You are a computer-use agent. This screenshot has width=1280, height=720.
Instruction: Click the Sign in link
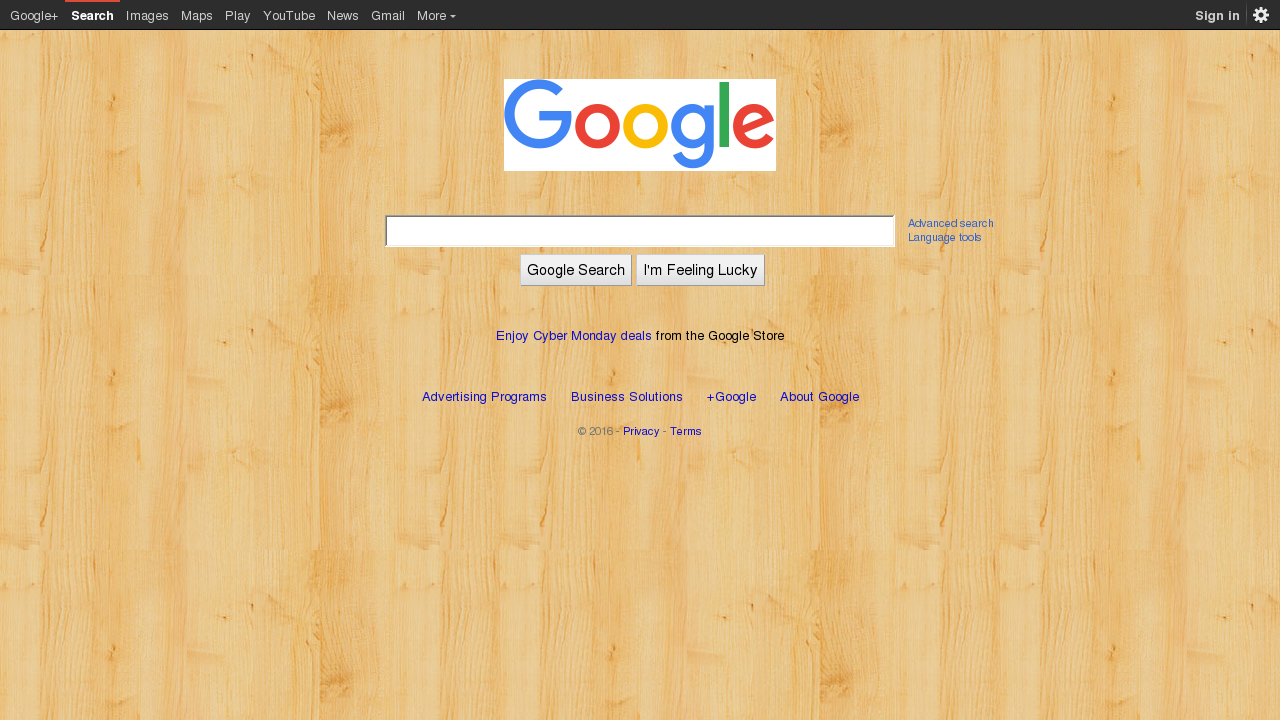[1217, 15]
